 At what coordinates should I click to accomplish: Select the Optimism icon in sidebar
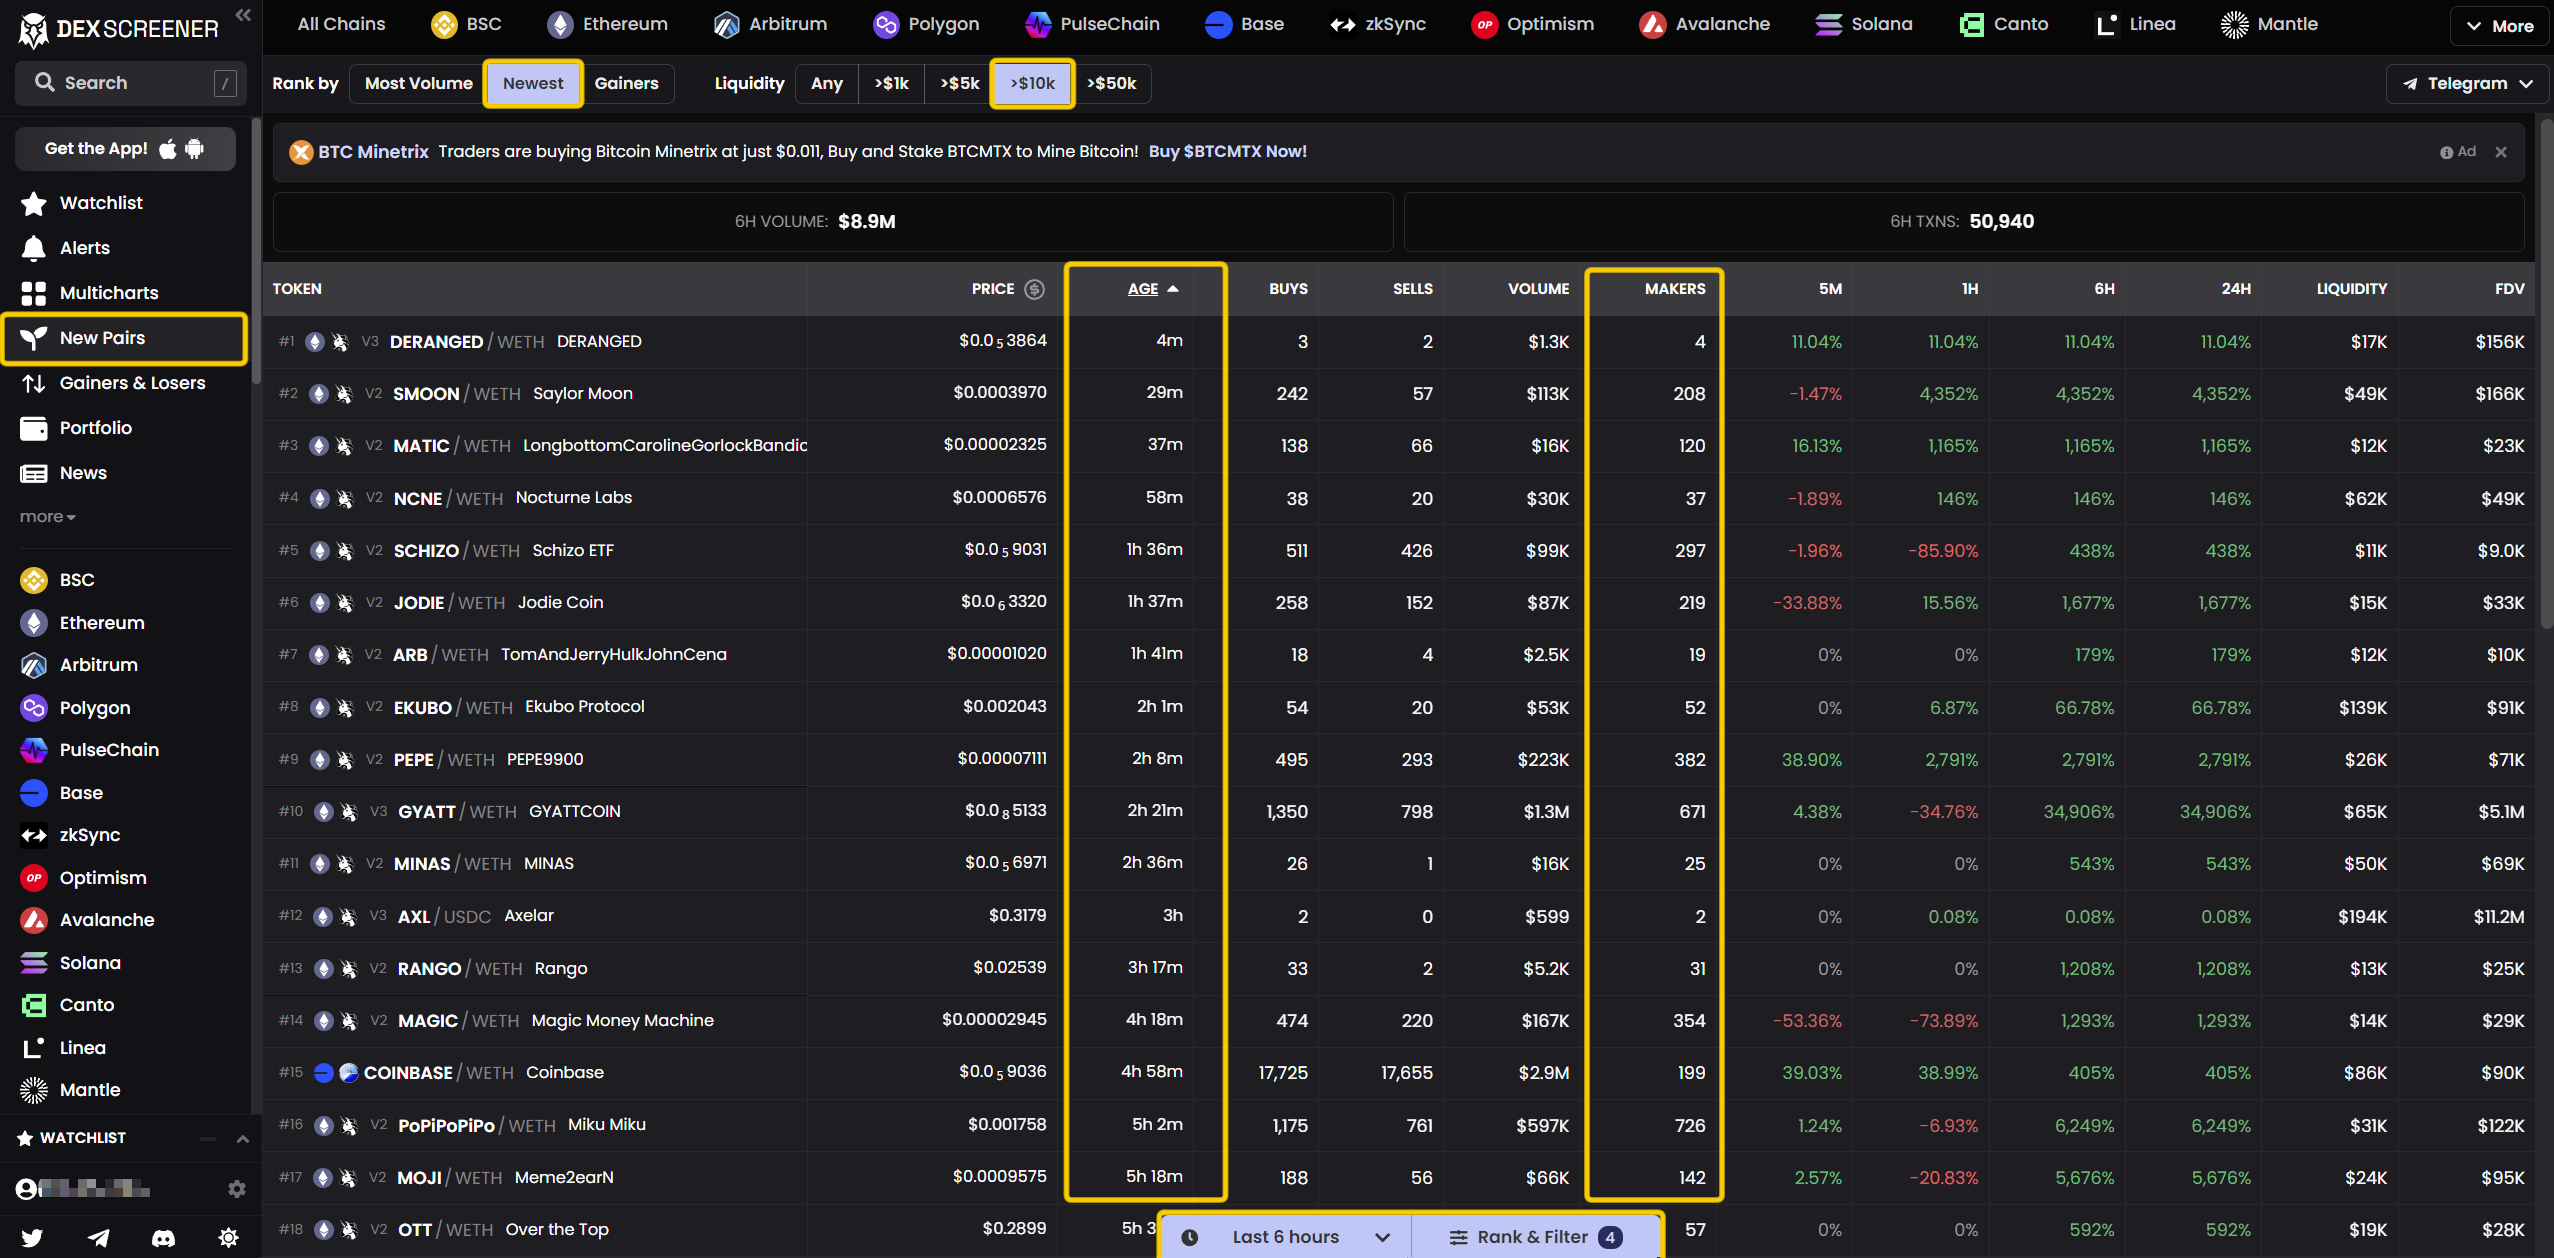coord(33,878)
